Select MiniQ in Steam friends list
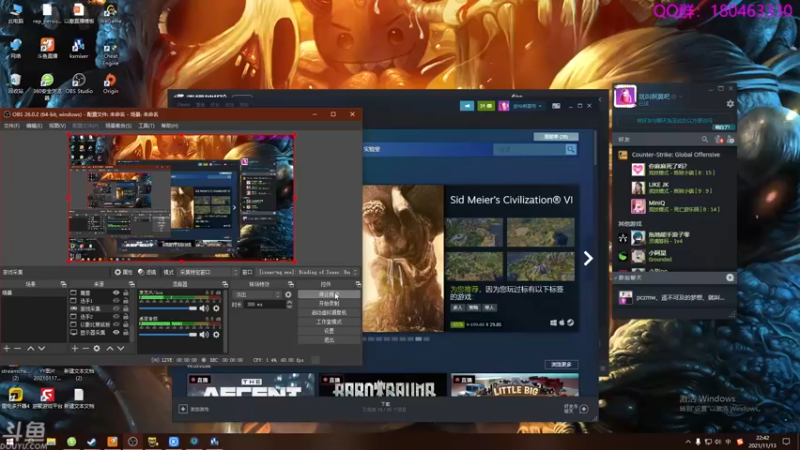The width and height of the screenshot is (800, 450). [675, 206]
